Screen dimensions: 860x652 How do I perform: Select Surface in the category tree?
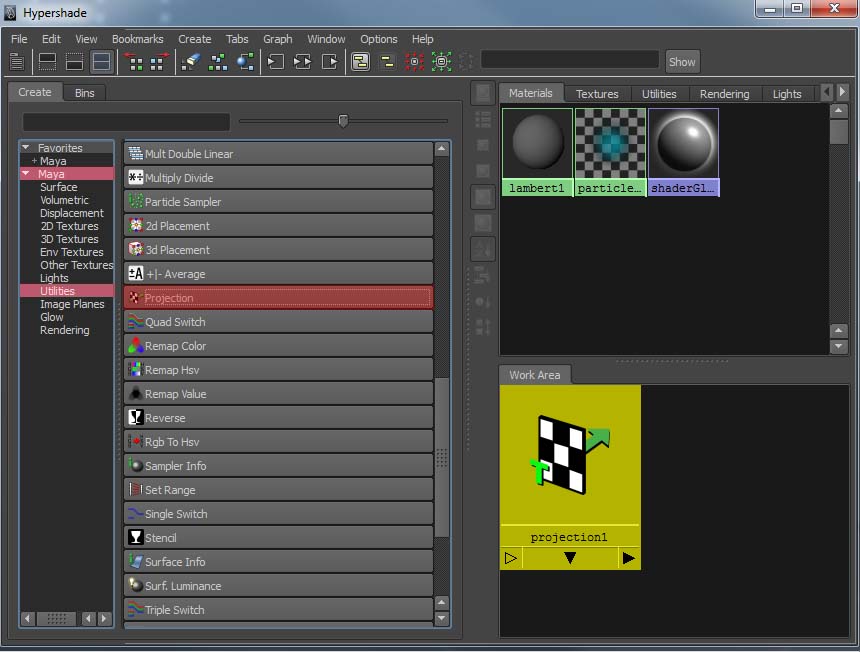59,187
